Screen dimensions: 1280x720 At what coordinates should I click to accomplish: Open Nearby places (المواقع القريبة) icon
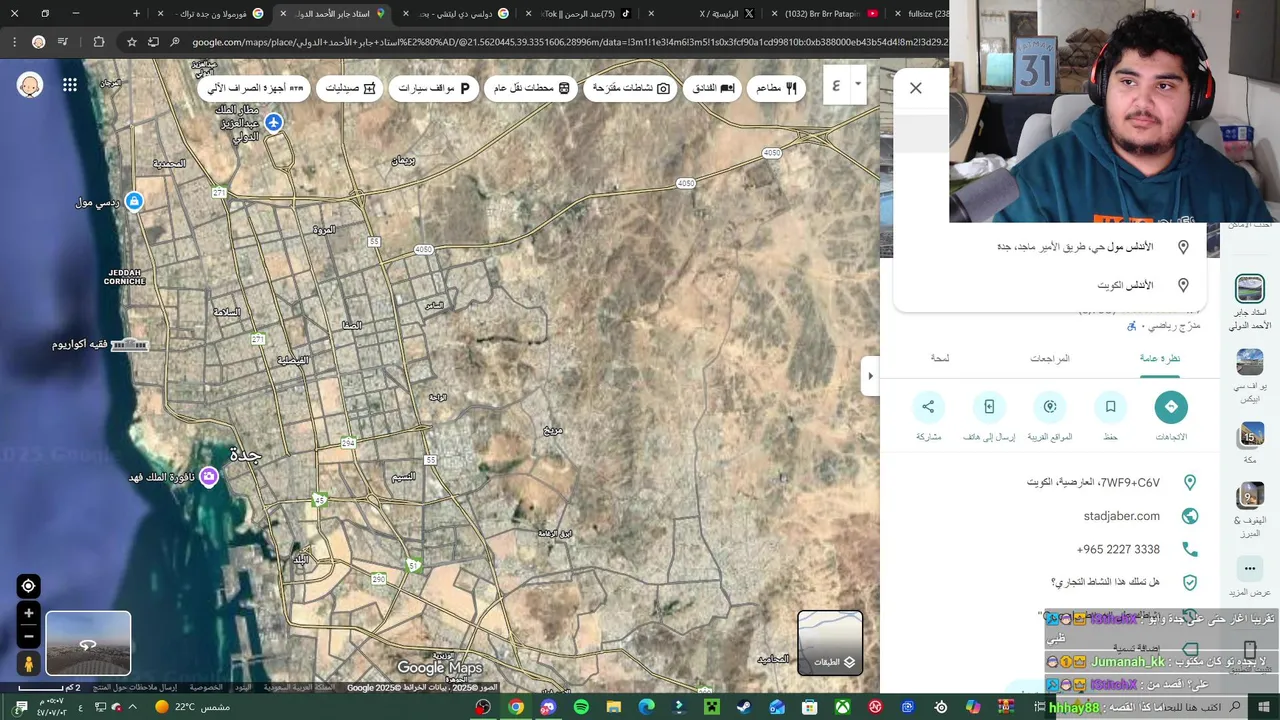(1050, 407)
